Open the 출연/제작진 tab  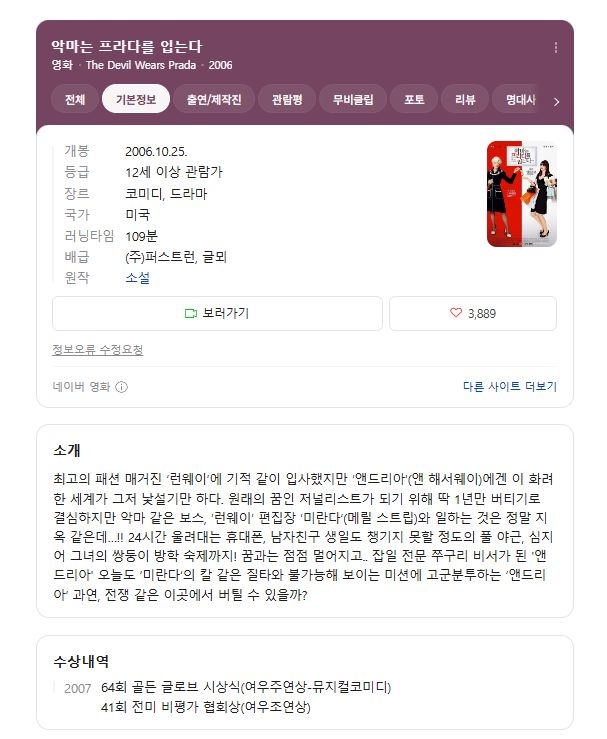coord(214,99)
